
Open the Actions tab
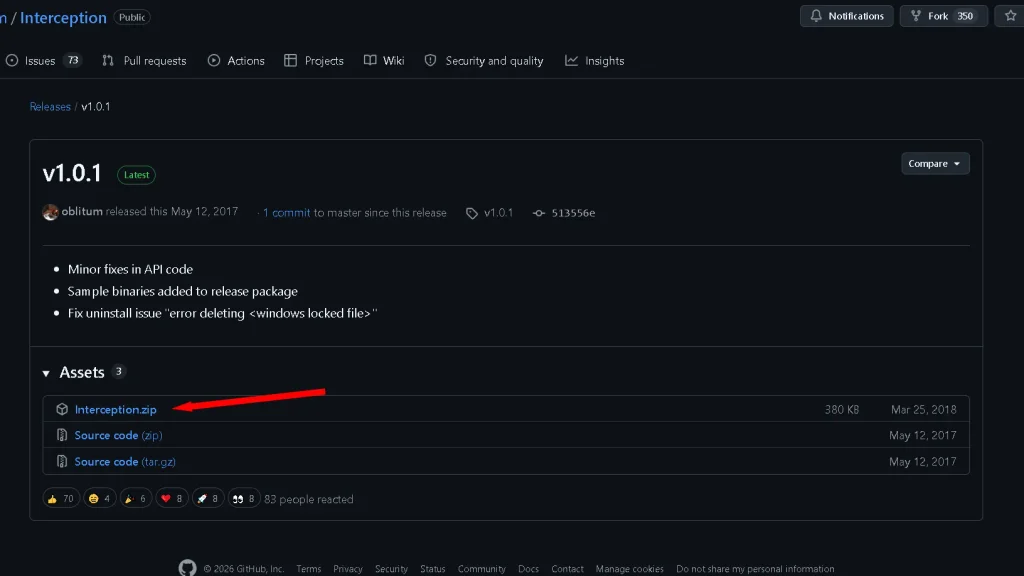pos(236,61)
